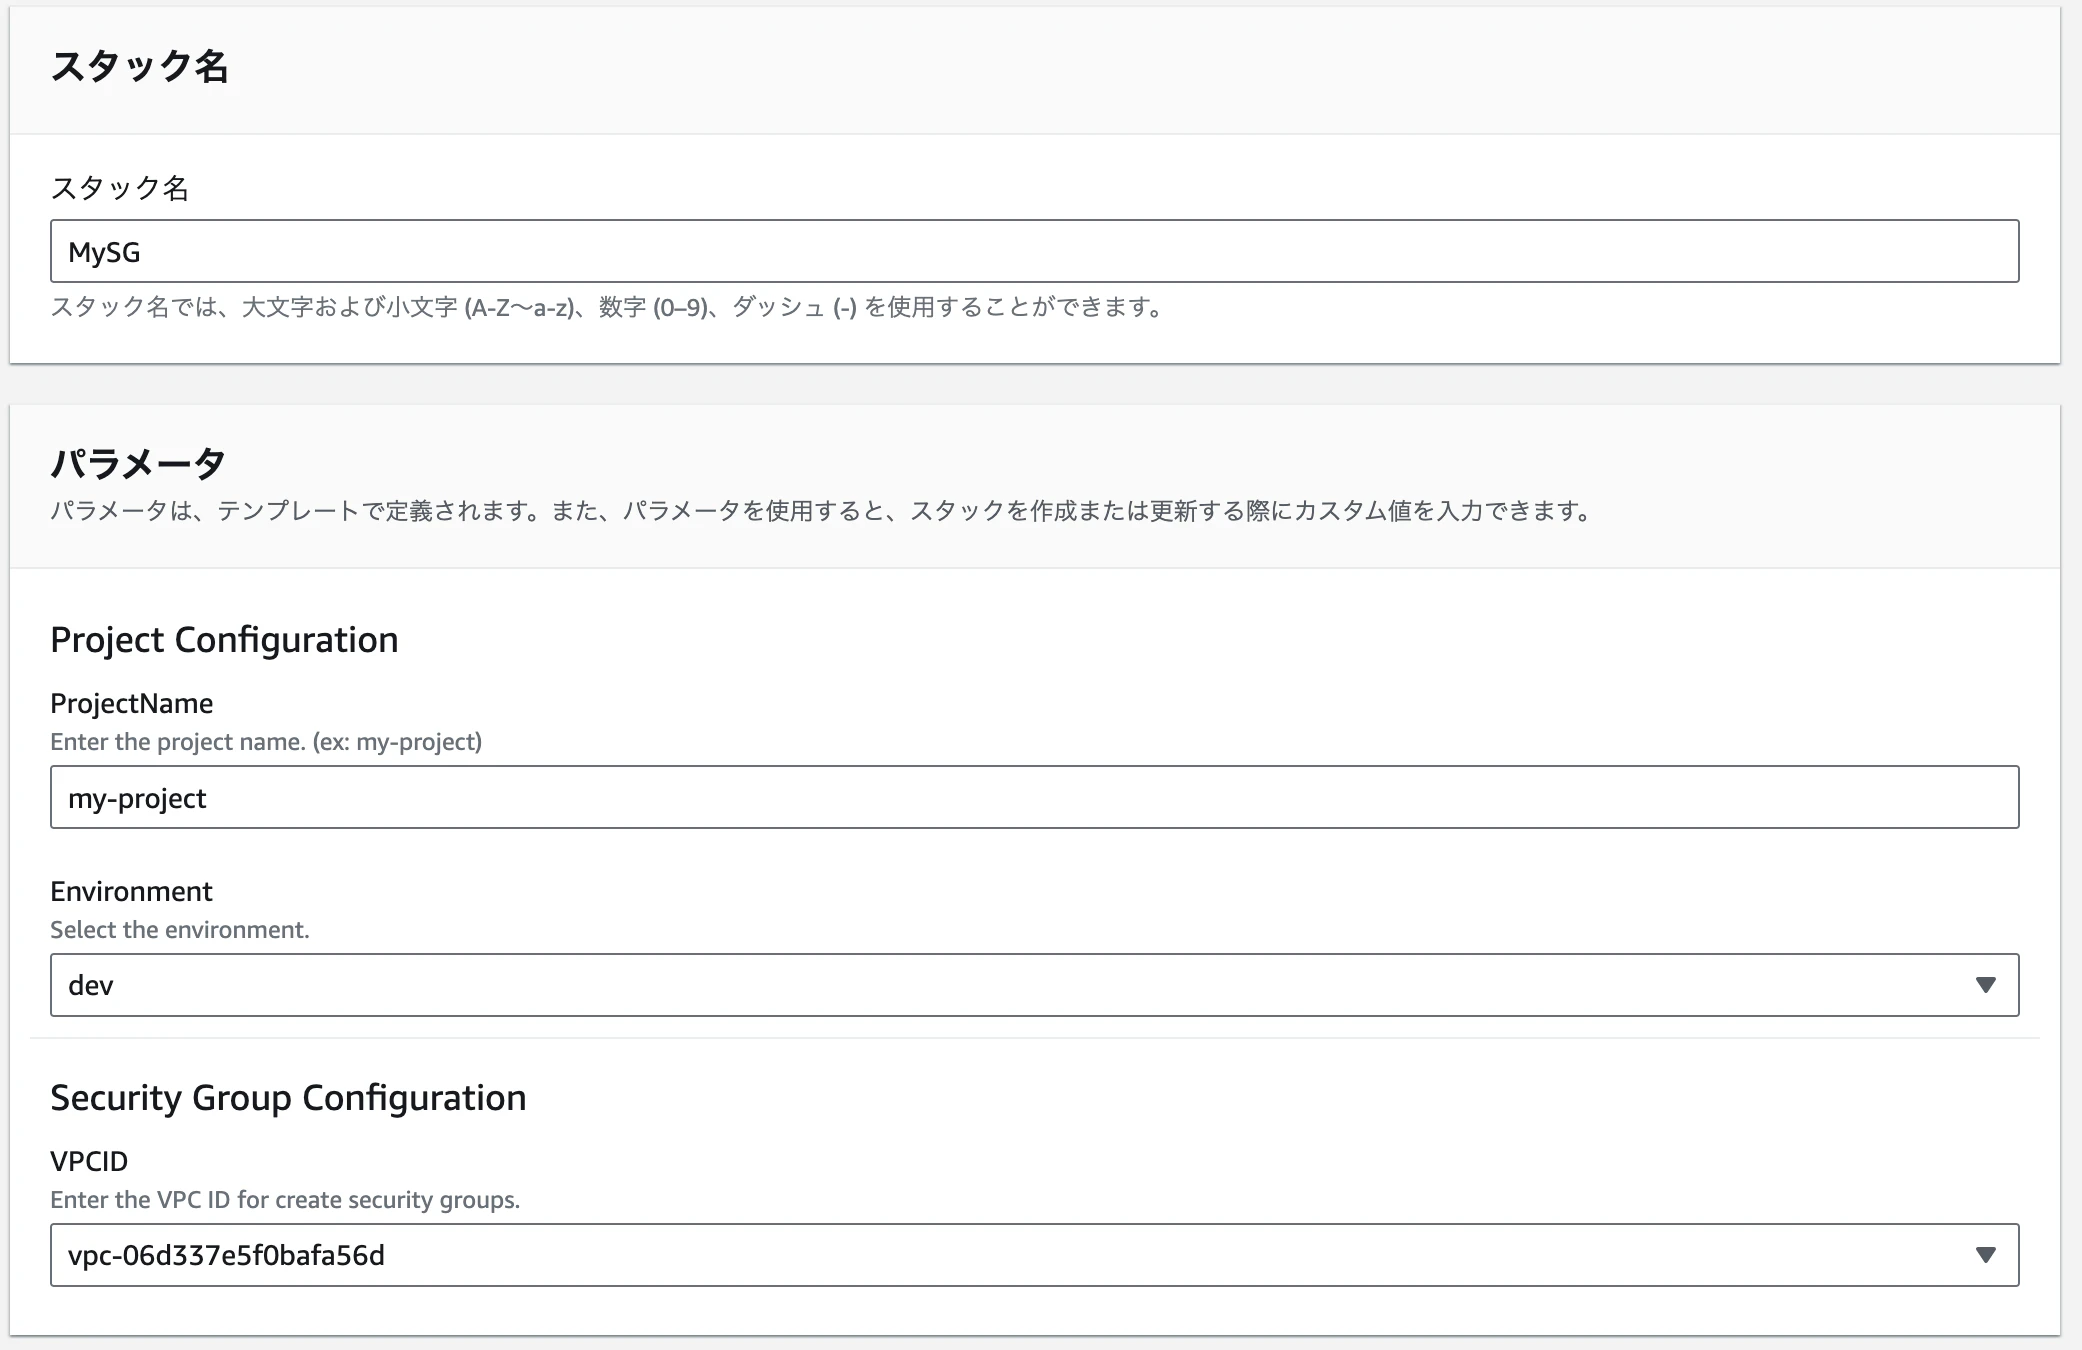Click the スタック名 field label above MySG
The image size is (2082, 1350).
pyautogui.click(x=120, y=188)
